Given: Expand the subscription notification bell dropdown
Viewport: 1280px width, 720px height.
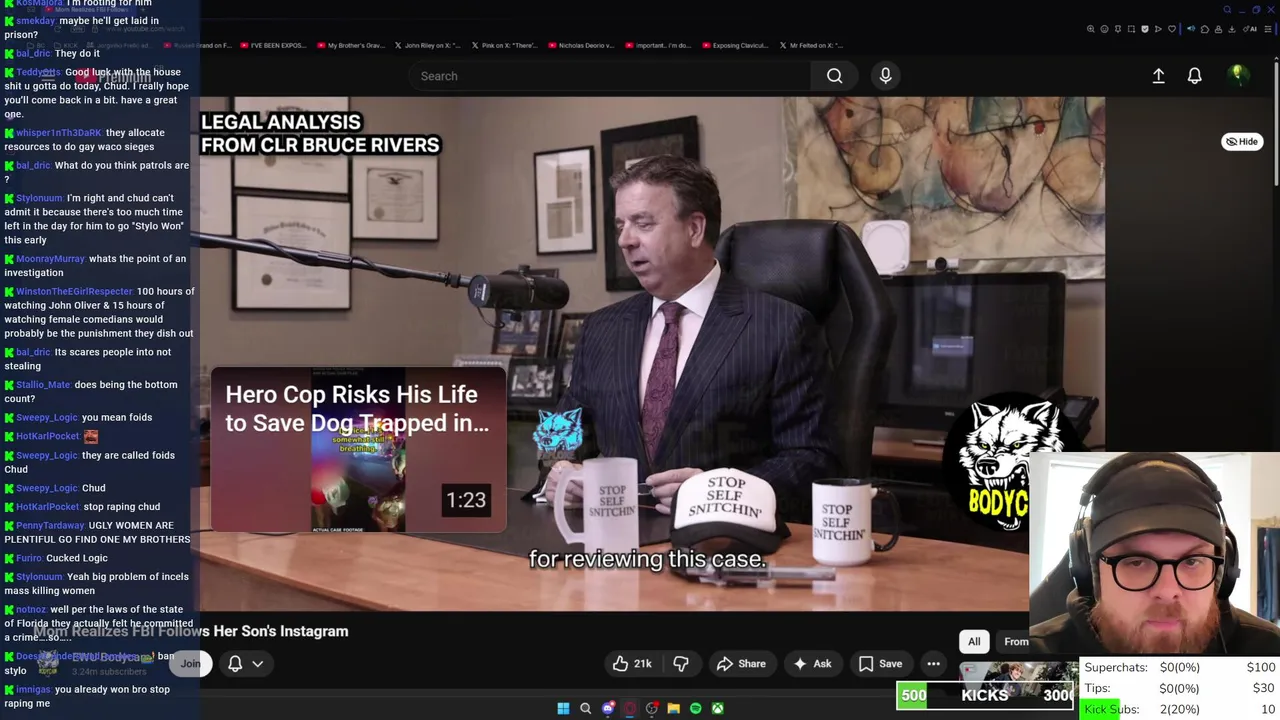Looking at the screenshot, I should [246, 663].
